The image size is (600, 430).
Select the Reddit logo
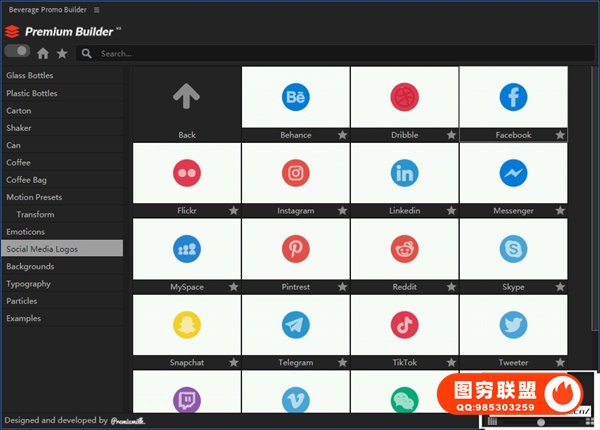[x=404, y=249]
